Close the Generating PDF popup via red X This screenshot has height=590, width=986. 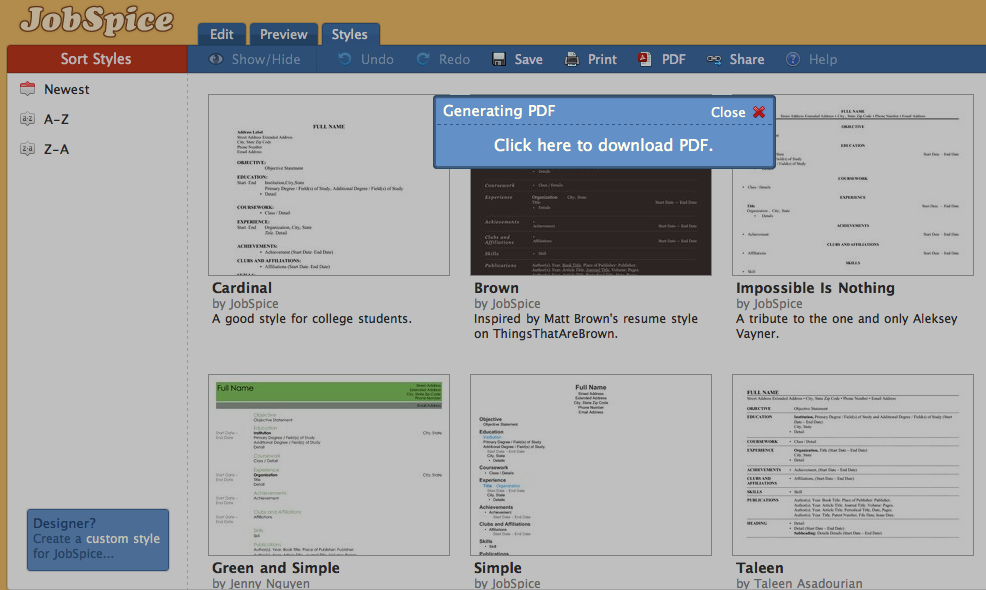759,112
